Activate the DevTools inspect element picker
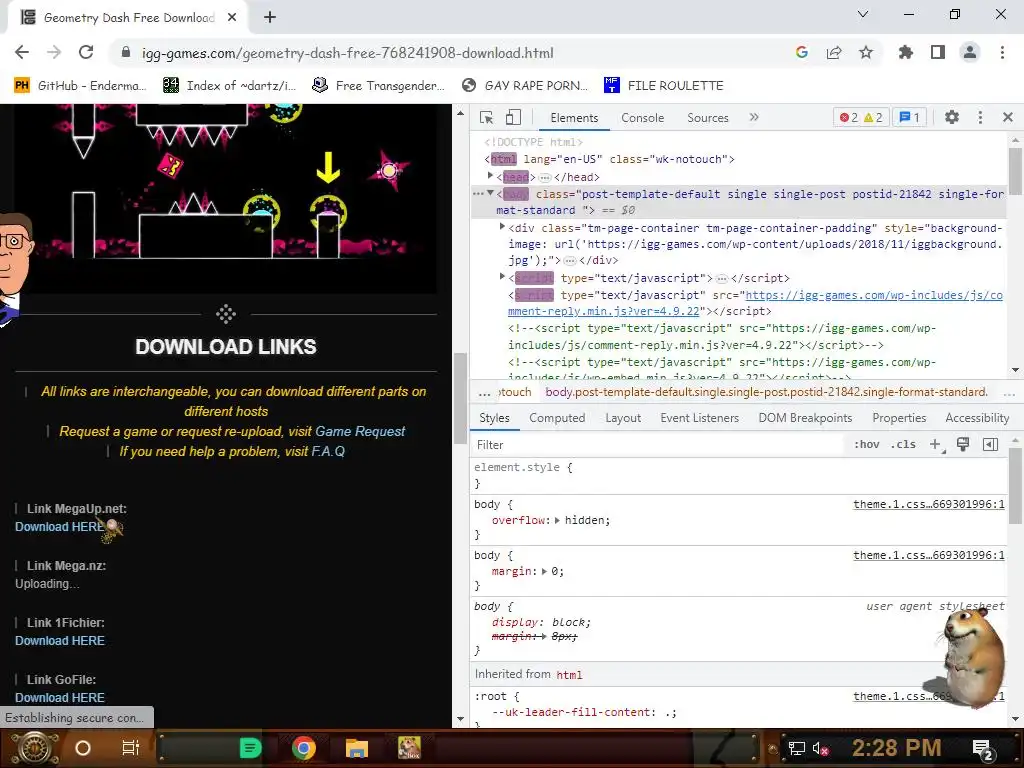 pyautogui.click(x=486, y=118)
